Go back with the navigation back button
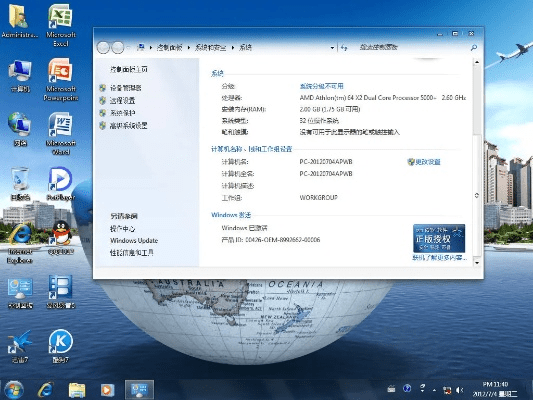Viewport: 533px width, 400px height. pos(103,48)
